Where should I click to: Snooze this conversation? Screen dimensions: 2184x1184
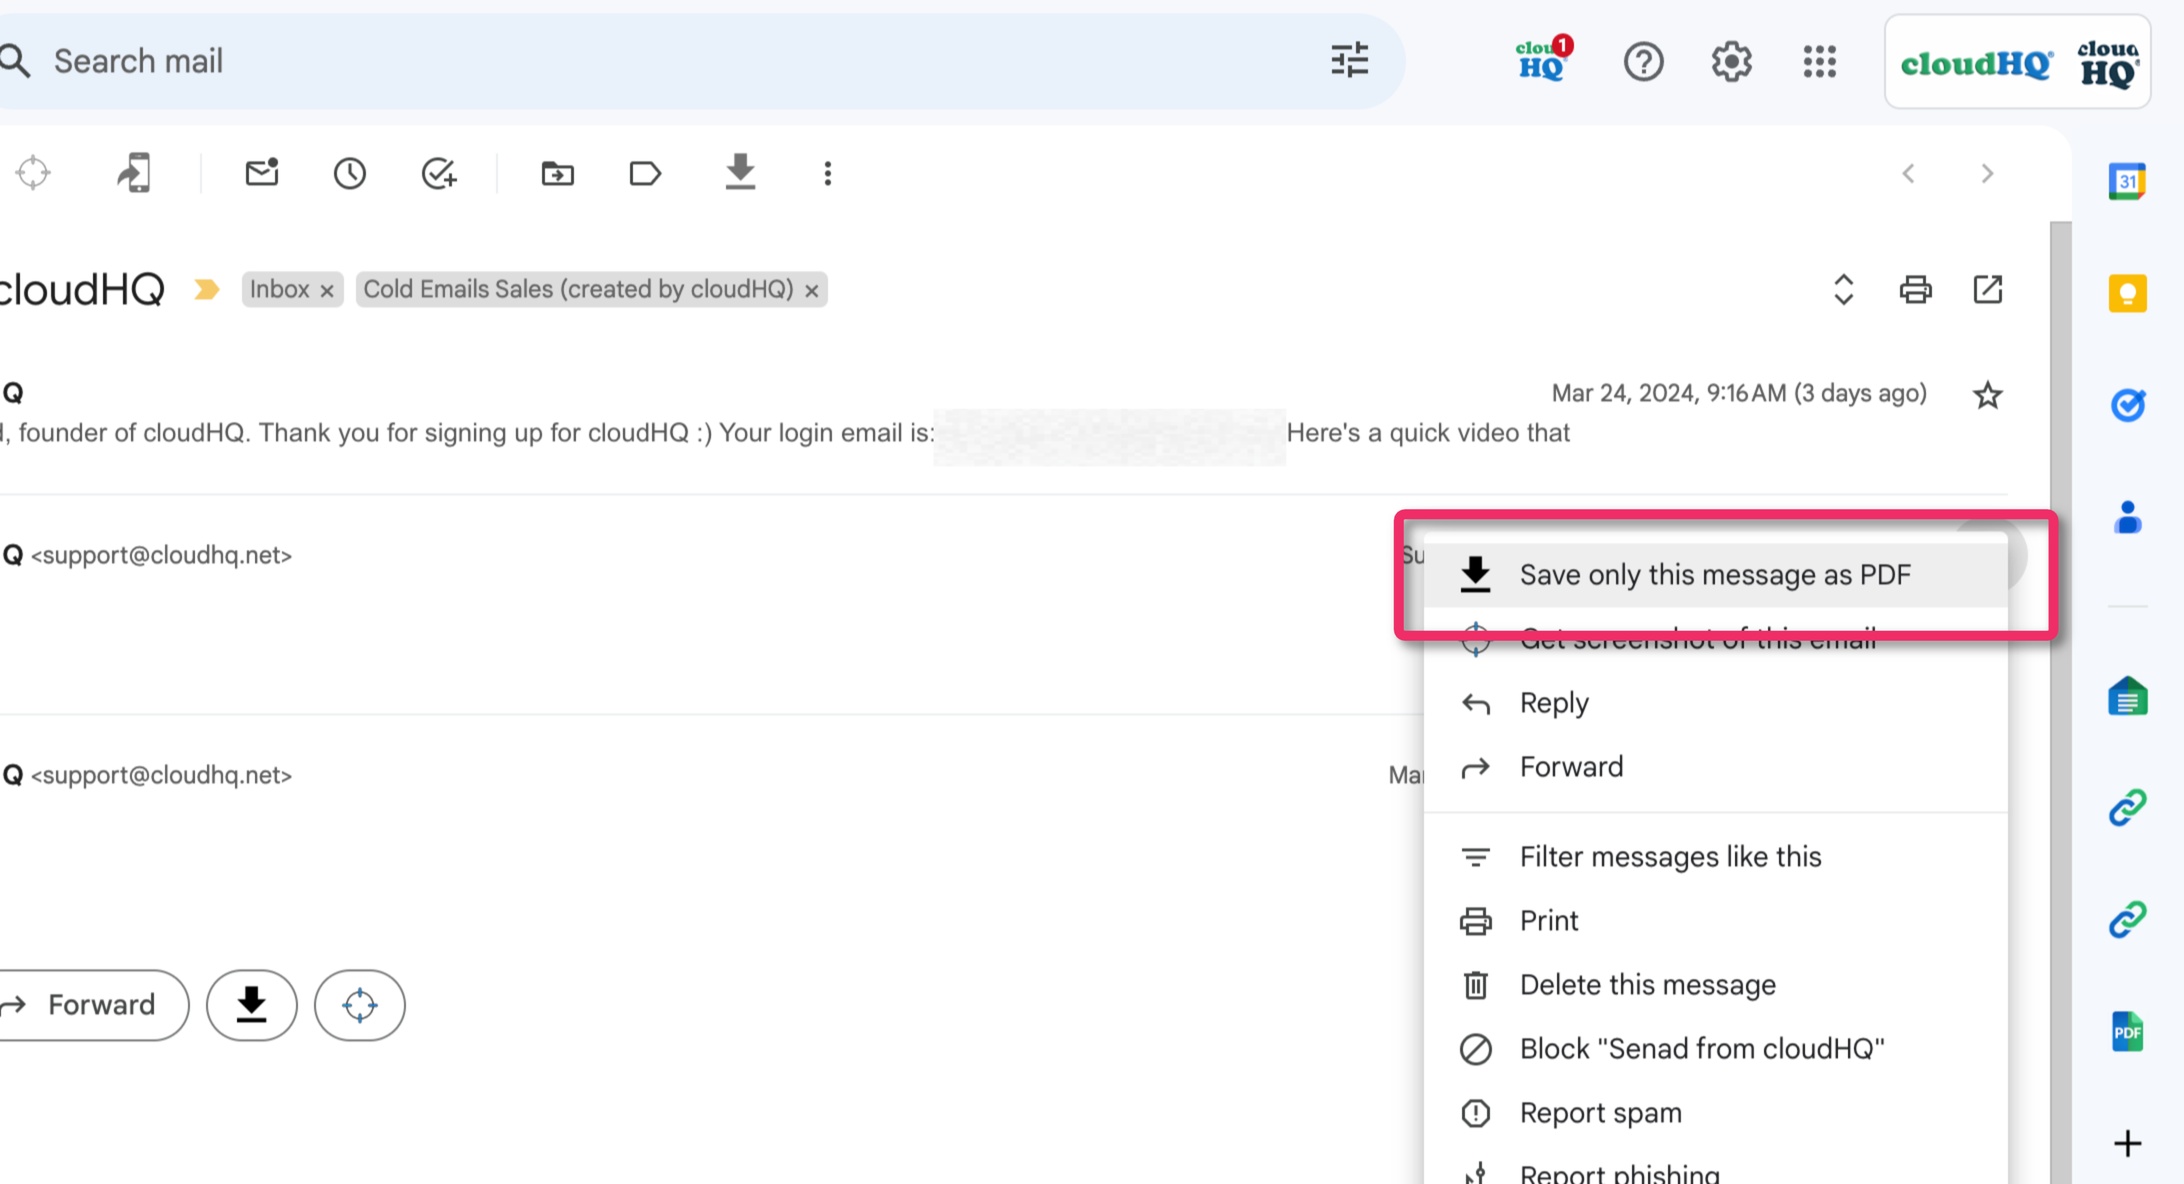(350, 174)
